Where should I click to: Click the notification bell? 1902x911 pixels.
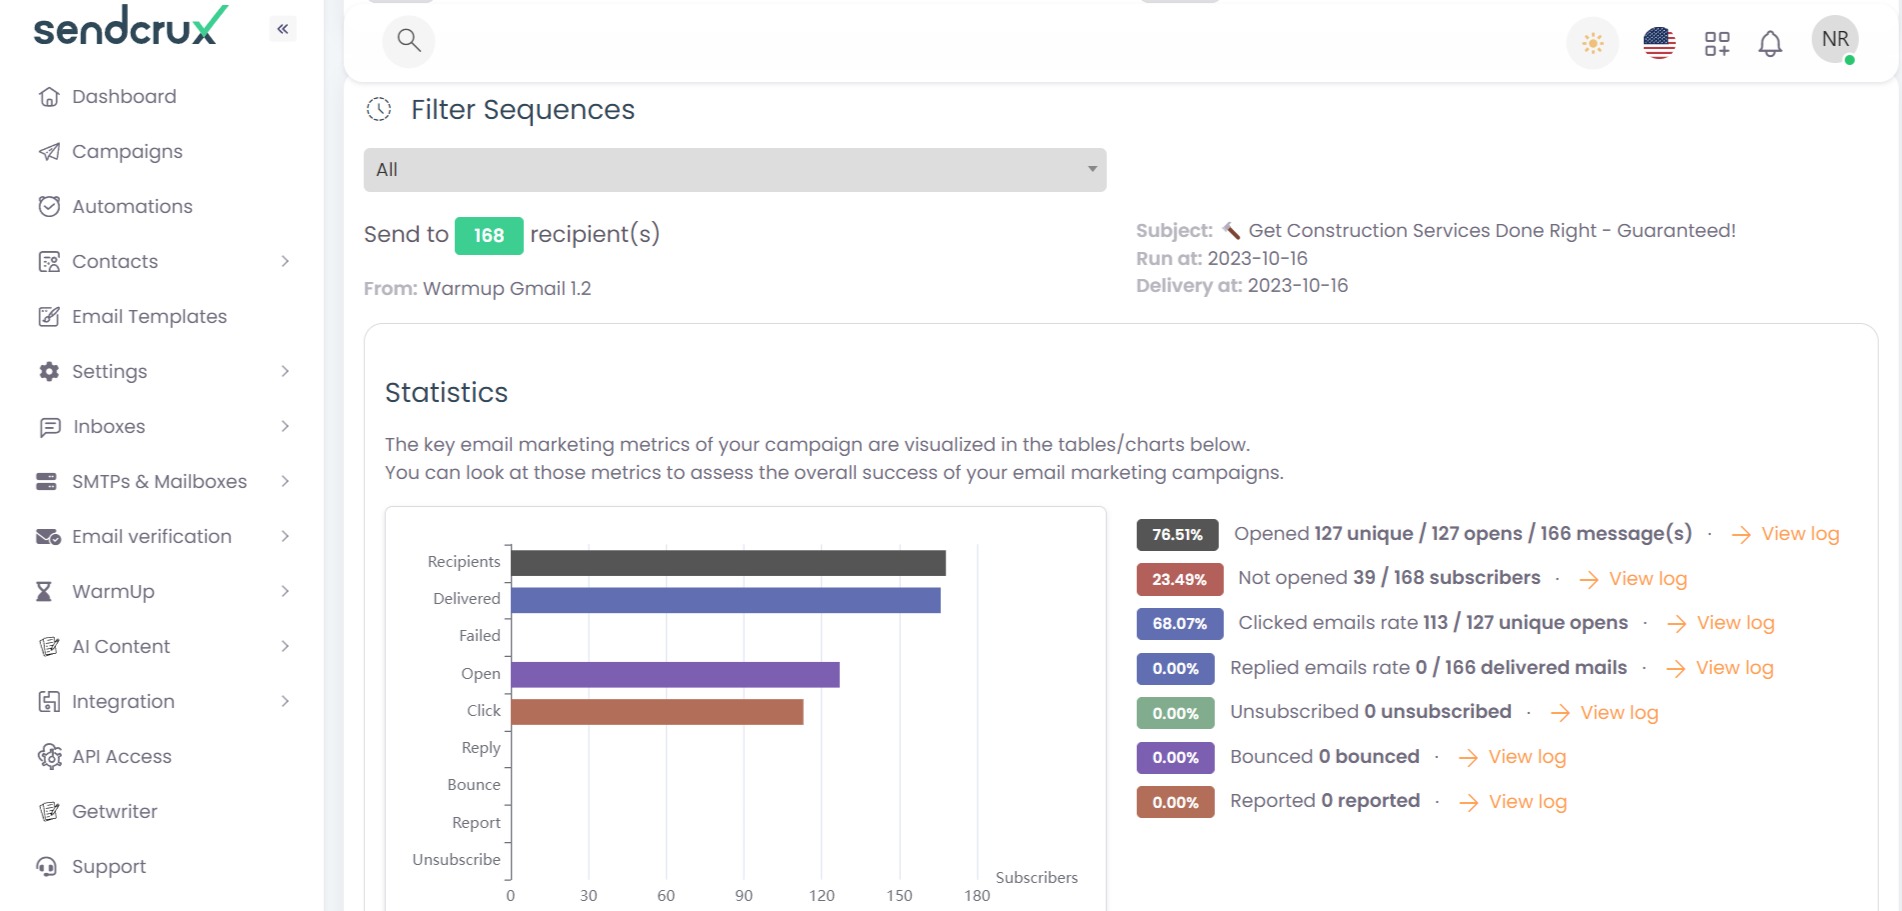pyautogui.click(x=1770, y=43)
